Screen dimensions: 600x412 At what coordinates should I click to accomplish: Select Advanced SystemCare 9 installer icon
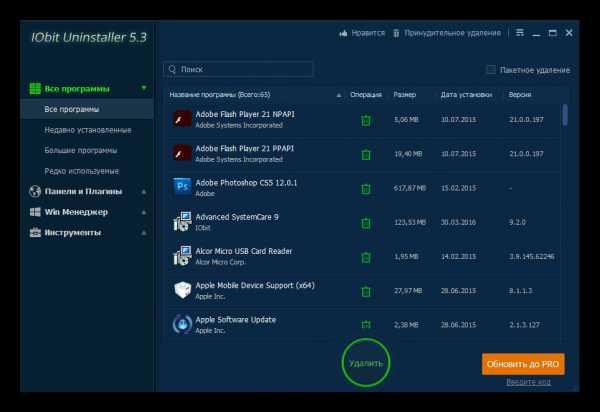click(x=183, y=221)
